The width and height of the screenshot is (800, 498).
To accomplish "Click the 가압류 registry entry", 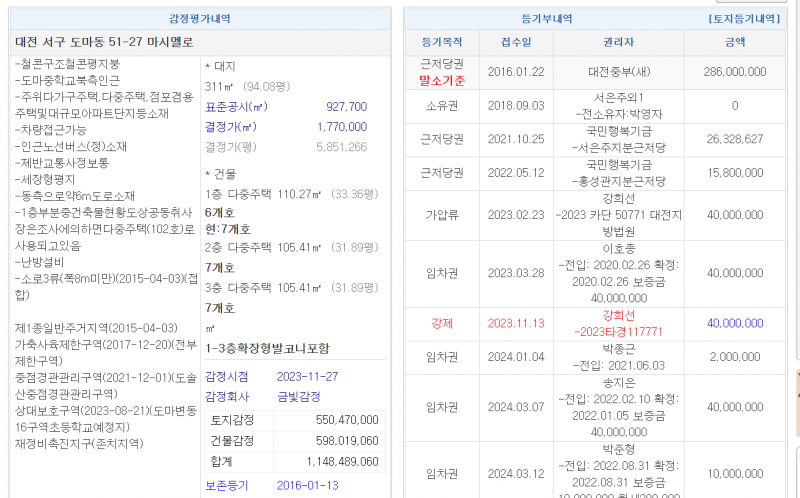I will click(x=441, y=215).
